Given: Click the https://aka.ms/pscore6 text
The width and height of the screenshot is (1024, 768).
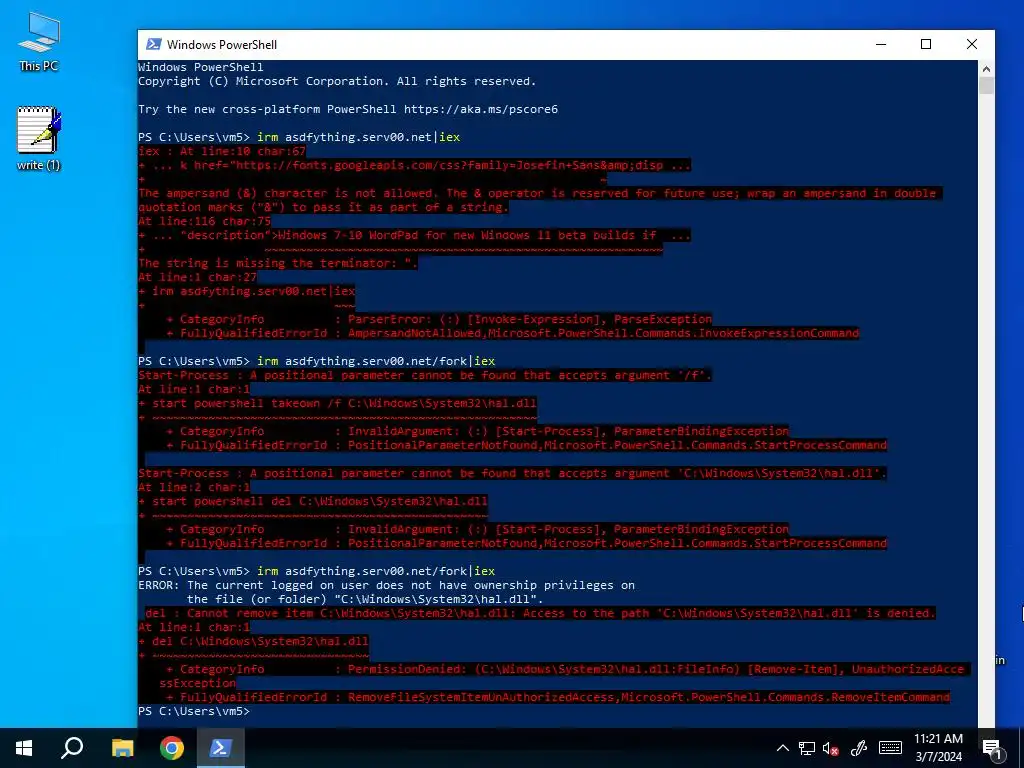Looking at the screenshot, I should (481, 109).
